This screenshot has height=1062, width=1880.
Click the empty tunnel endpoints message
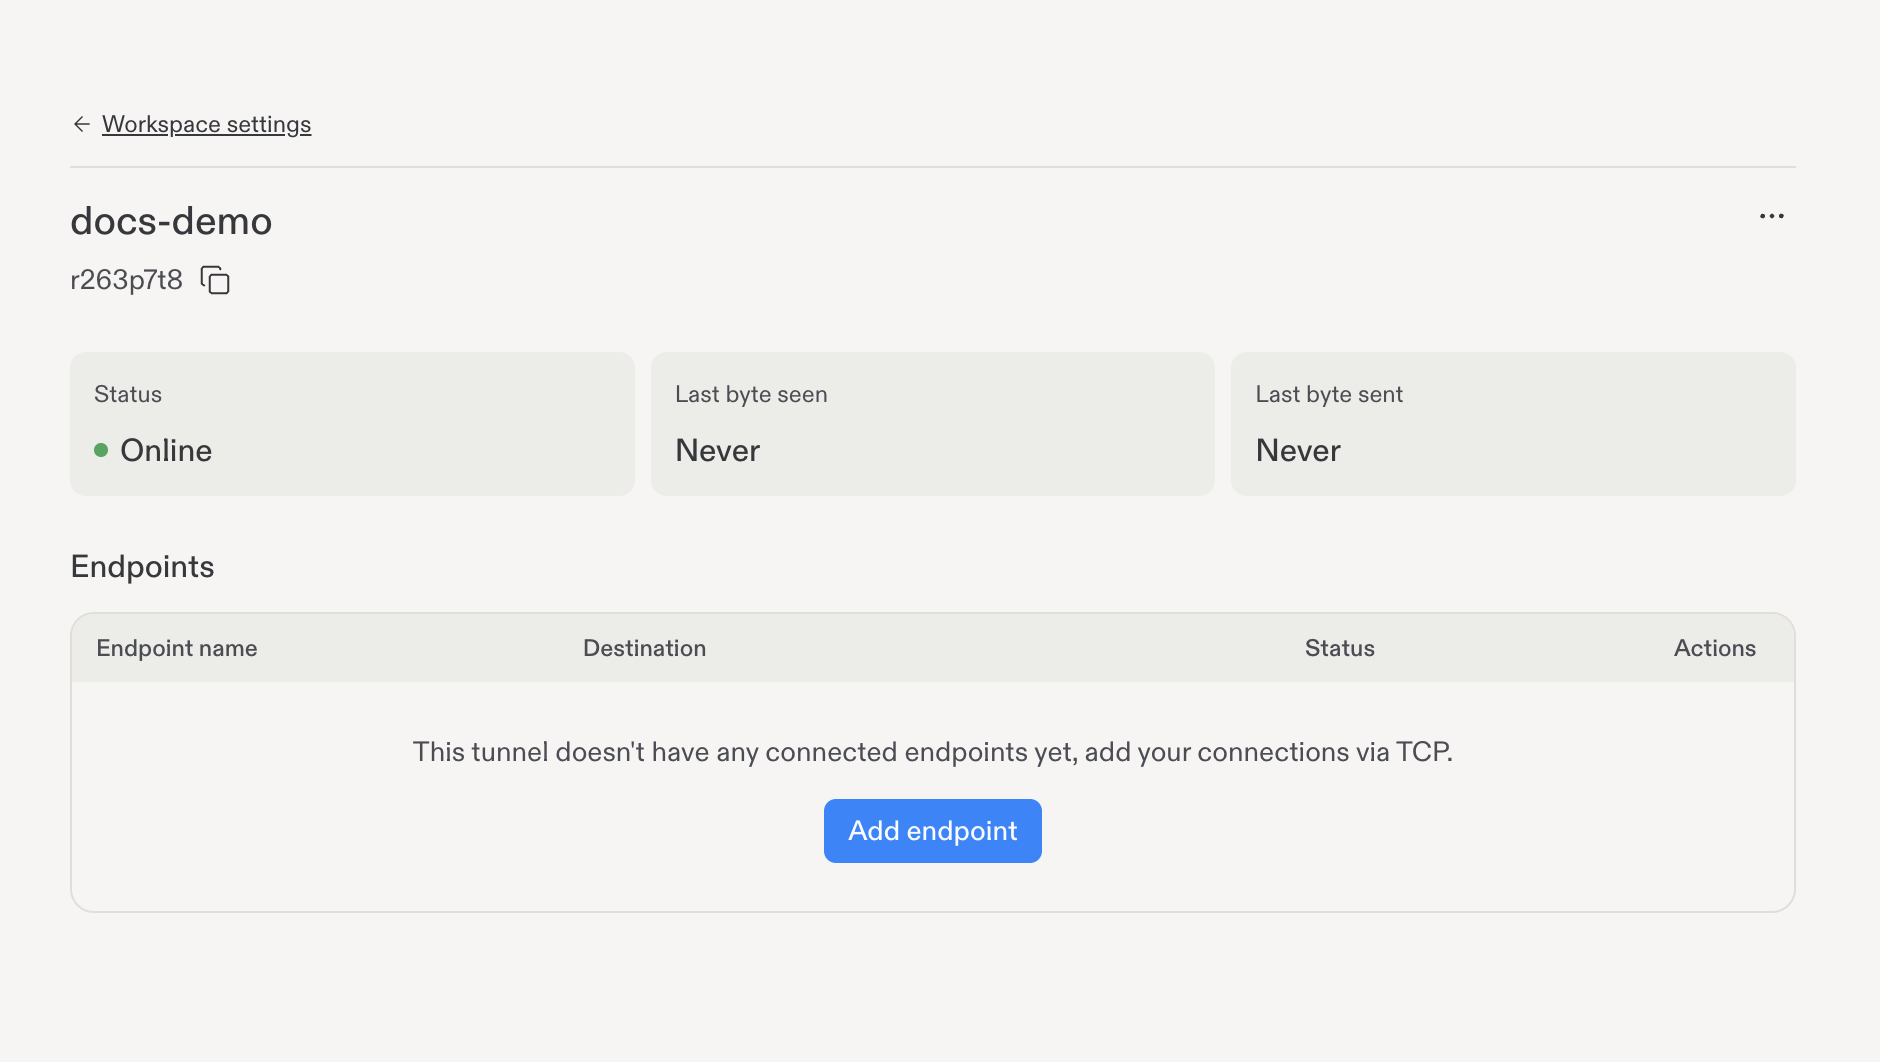[933, 752]
